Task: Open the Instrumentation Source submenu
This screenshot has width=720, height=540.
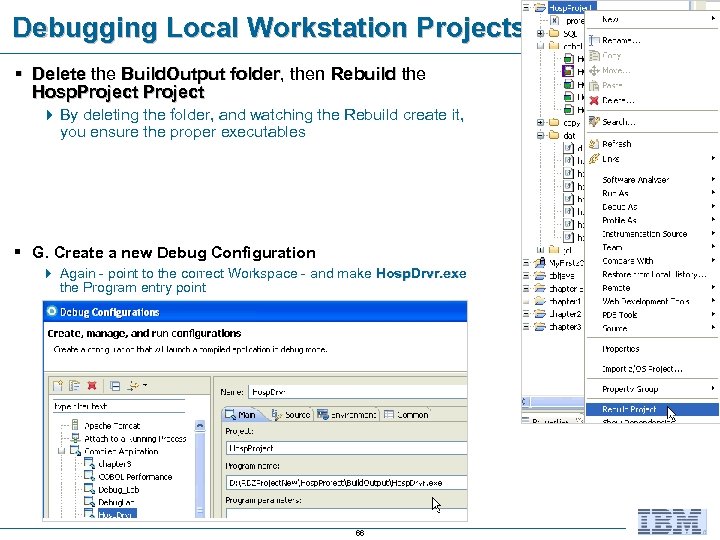Action: tap(652, 234)
